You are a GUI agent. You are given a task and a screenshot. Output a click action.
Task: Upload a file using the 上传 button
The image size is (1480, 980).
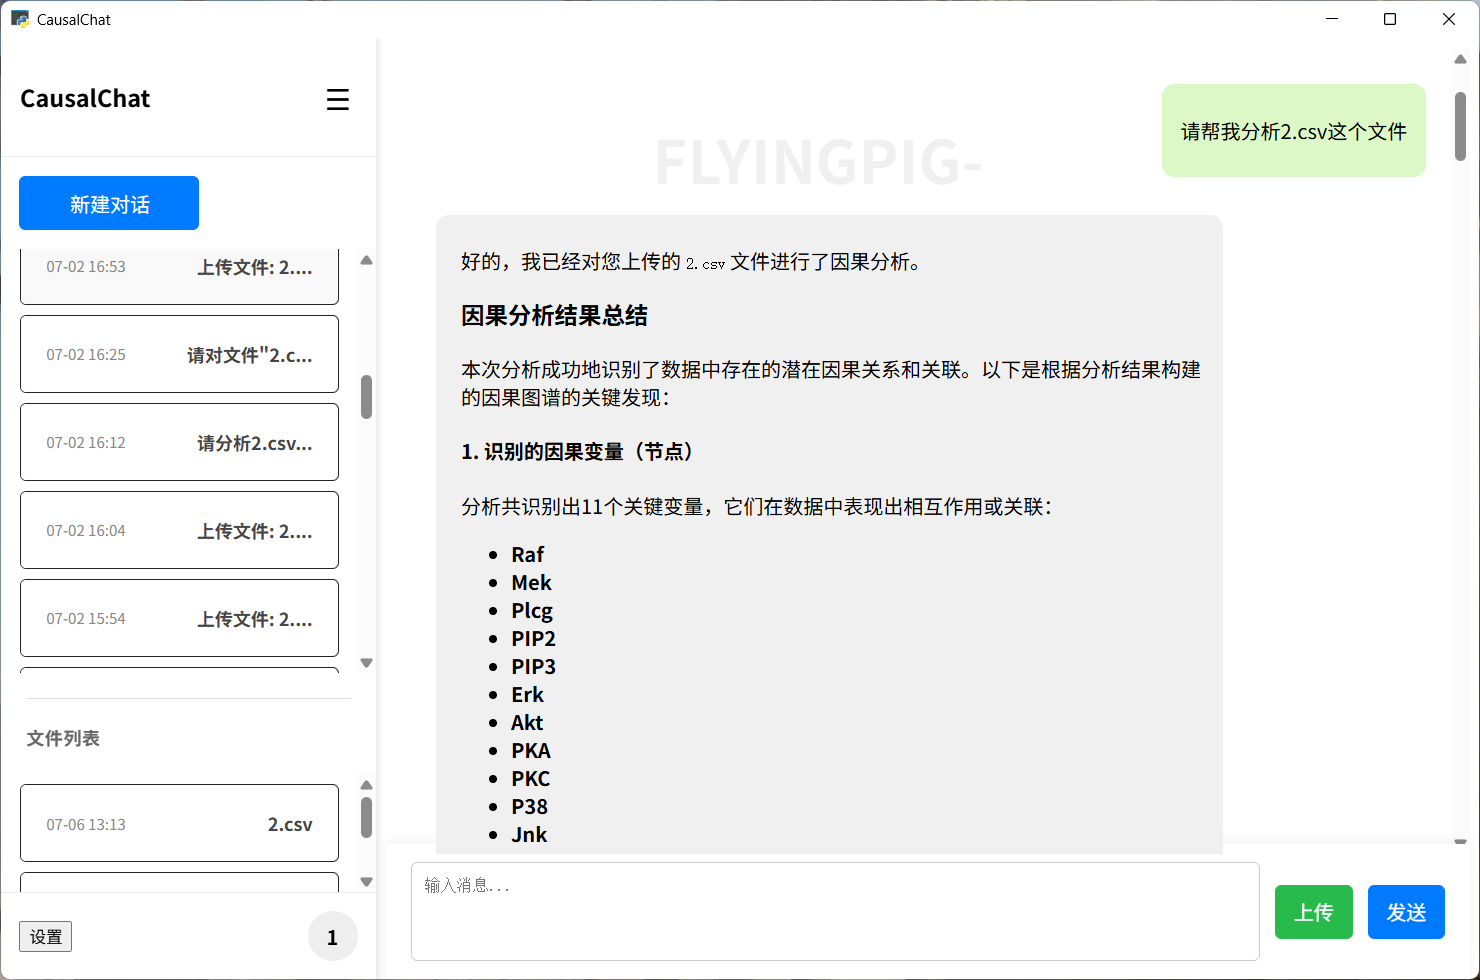coord(1313,912)
